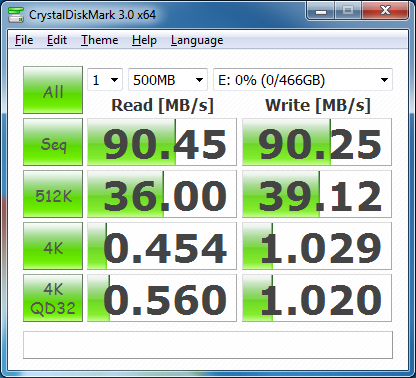Start the 4K random test

click(x=53, y=246)
